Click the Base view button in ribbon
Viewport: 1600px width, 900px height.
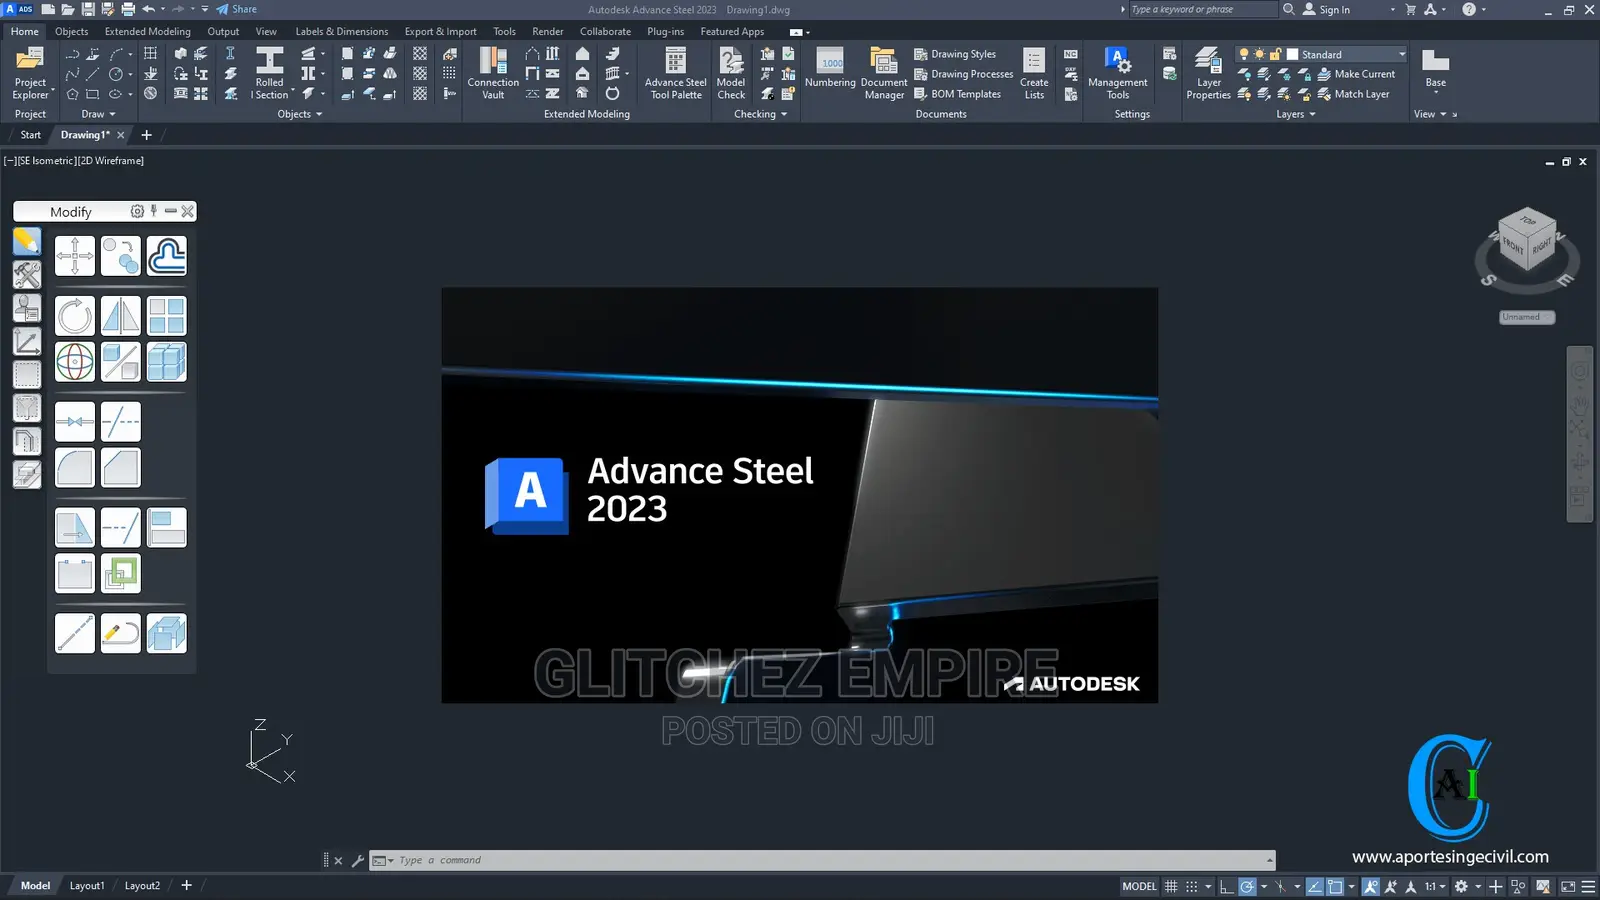tap(1435, 68)
